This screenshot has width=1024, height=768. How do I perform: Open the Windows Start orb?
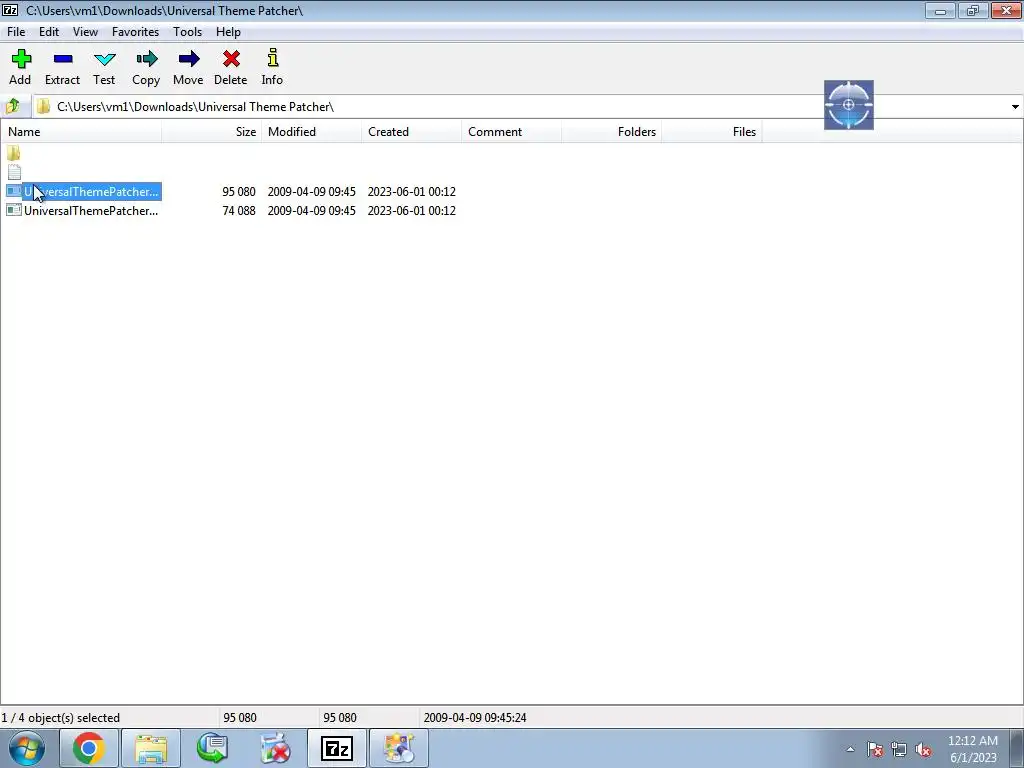click(x=27, y=748)
